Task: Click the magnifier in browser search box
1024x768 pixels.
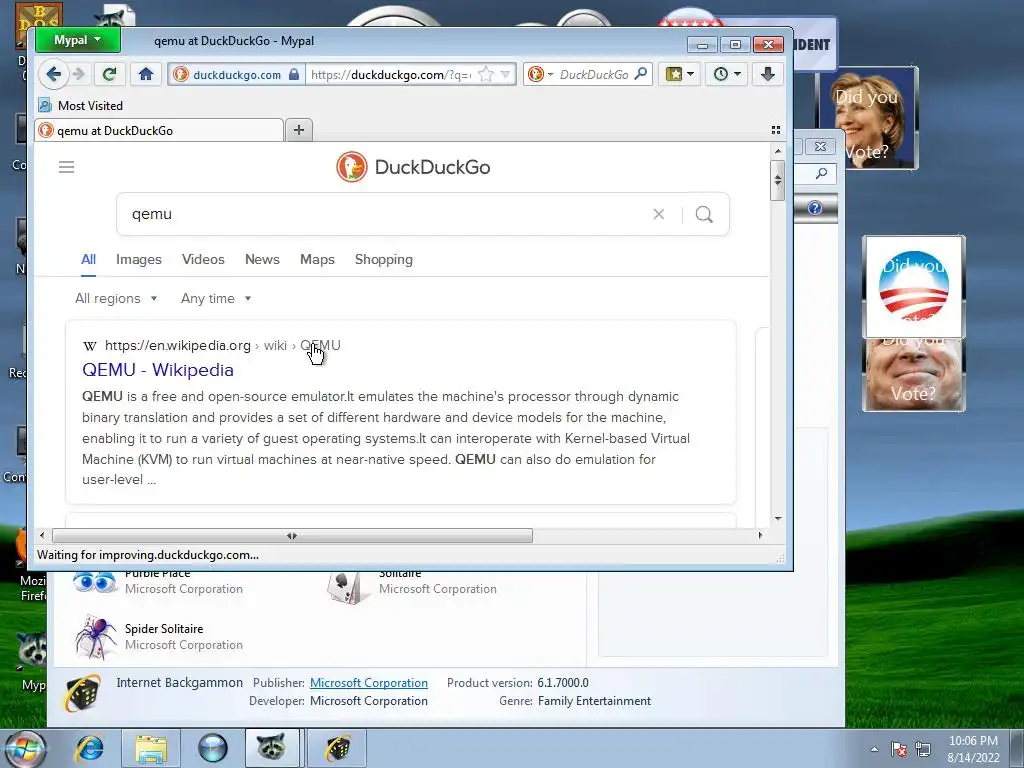Action: tap(641, 74)
